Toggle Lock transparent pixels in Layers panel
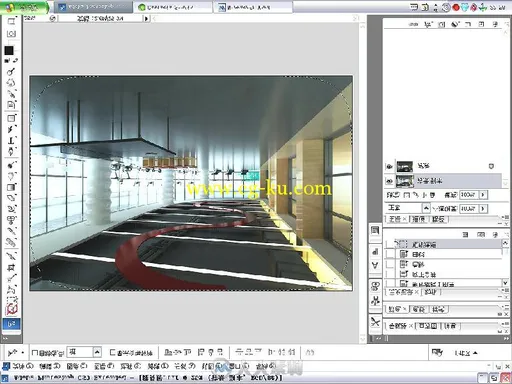Image resolution: width=512 pixels, height=384 pixels. [x=407, y=195]
